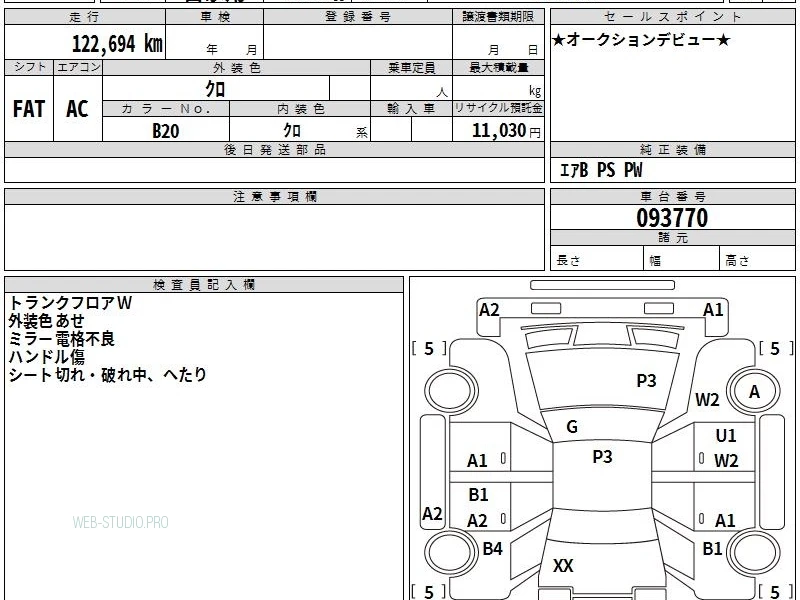Click the 検査員記入欄 header bar
This screenshot has width=800, height=600.
point(204,285)
